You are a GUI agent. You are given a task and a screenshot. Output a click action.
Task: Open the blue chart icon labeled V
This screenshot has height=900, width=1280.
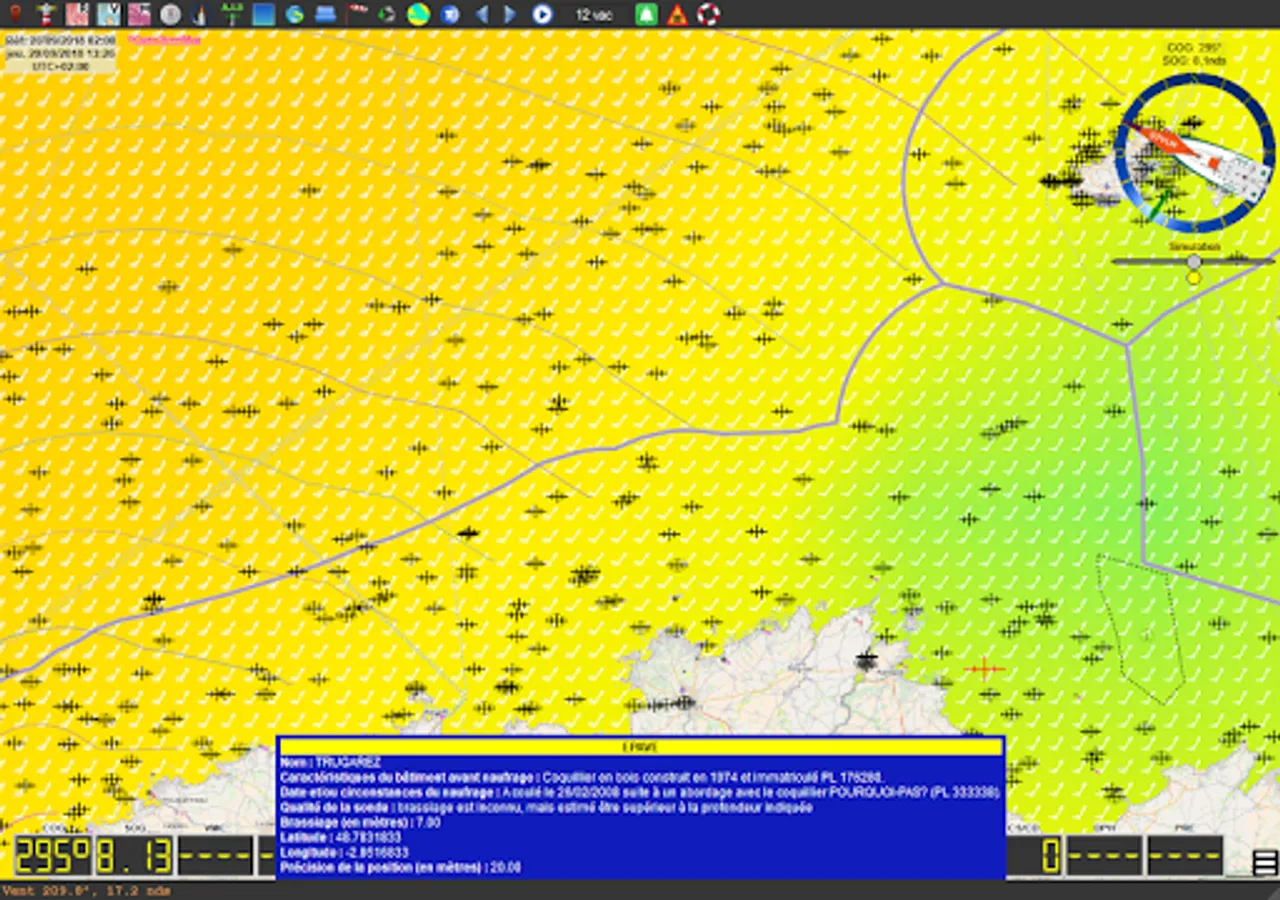(108, 14)
